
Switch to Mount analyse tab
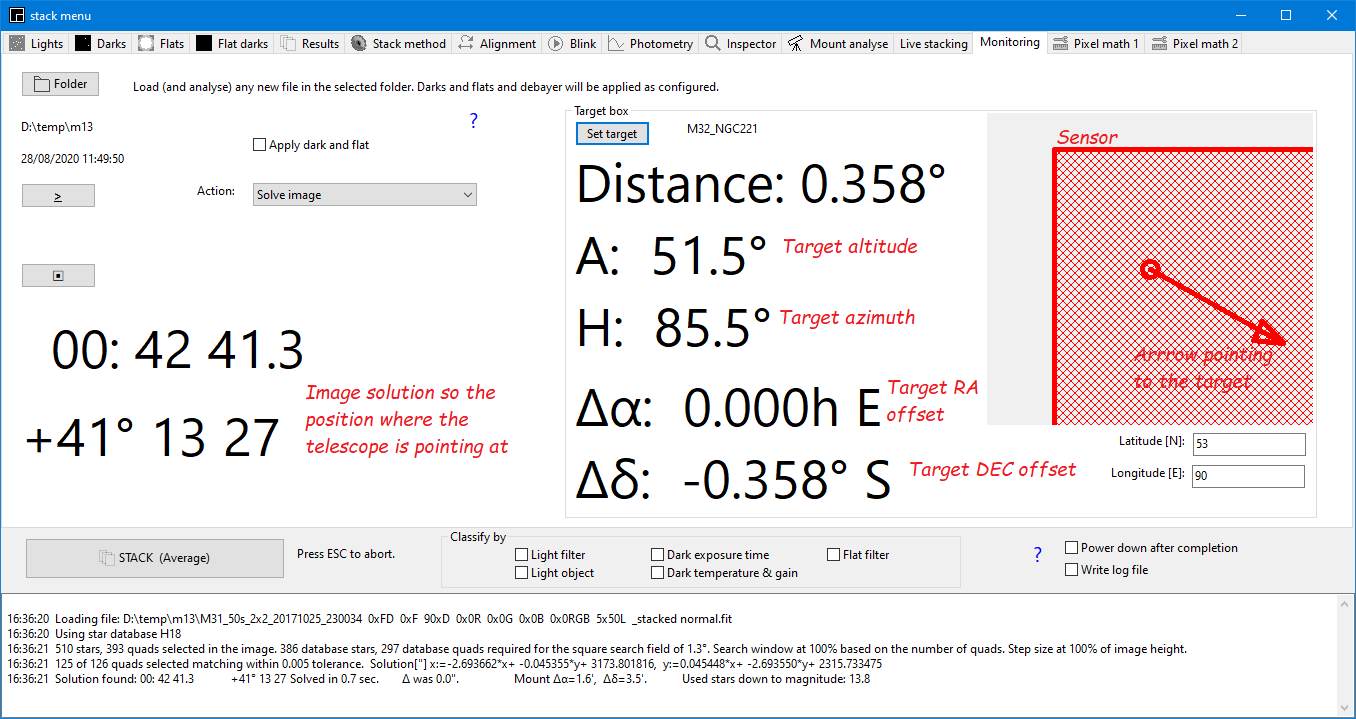click(x=838, y=44)
